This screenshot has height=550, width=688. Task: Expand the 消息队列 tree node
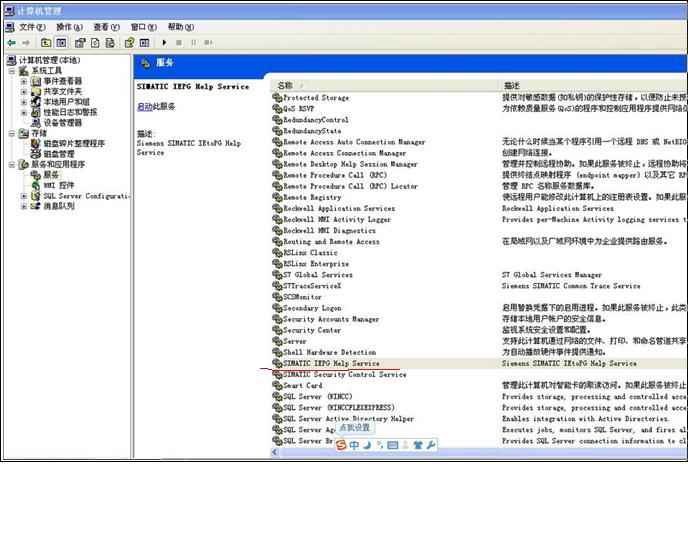[24, 206]
